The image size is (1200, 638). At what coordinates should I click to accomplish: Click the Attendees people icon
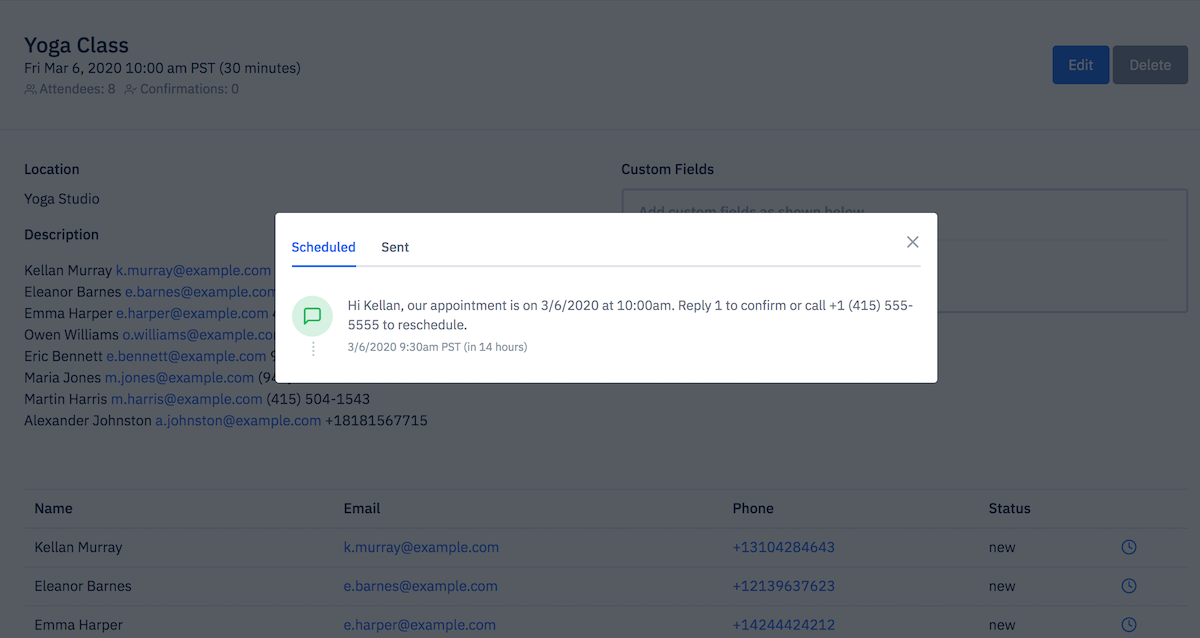tap(30, 89)
